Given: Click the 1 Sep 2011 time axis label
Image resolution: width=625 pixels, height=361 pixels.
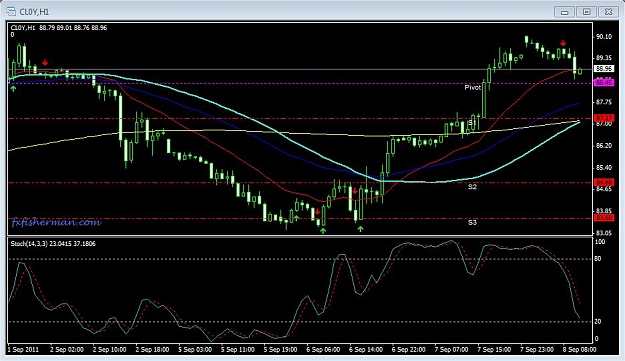Looking at the screenshot, I should (x=24, y=349).
